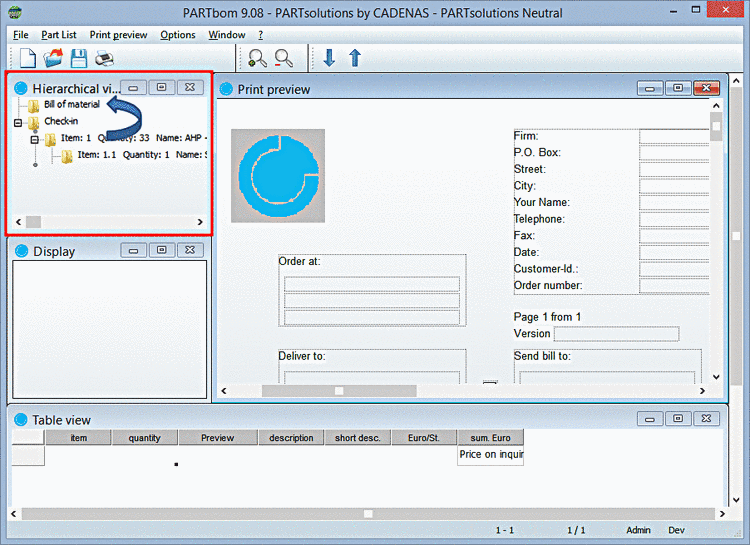
Task: Click the Preview column header
Action: coord(218,438)
